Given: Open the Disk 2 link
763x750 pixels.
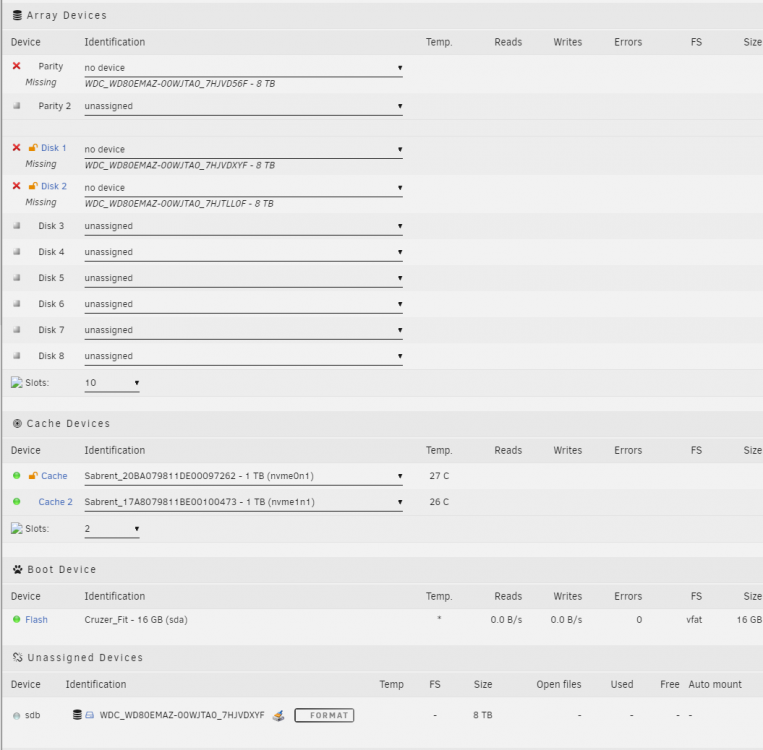Looking at the screenshot, I should pos(54,186).
